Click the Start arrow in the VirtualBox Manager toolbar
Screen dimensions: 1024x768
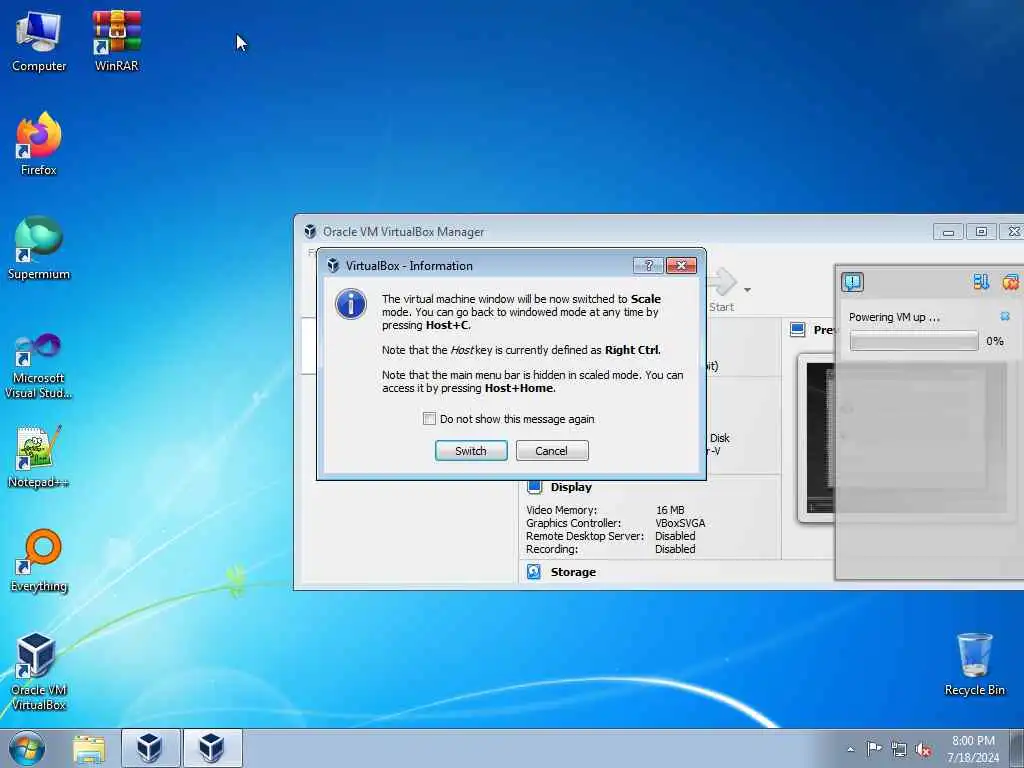(722, 283)
